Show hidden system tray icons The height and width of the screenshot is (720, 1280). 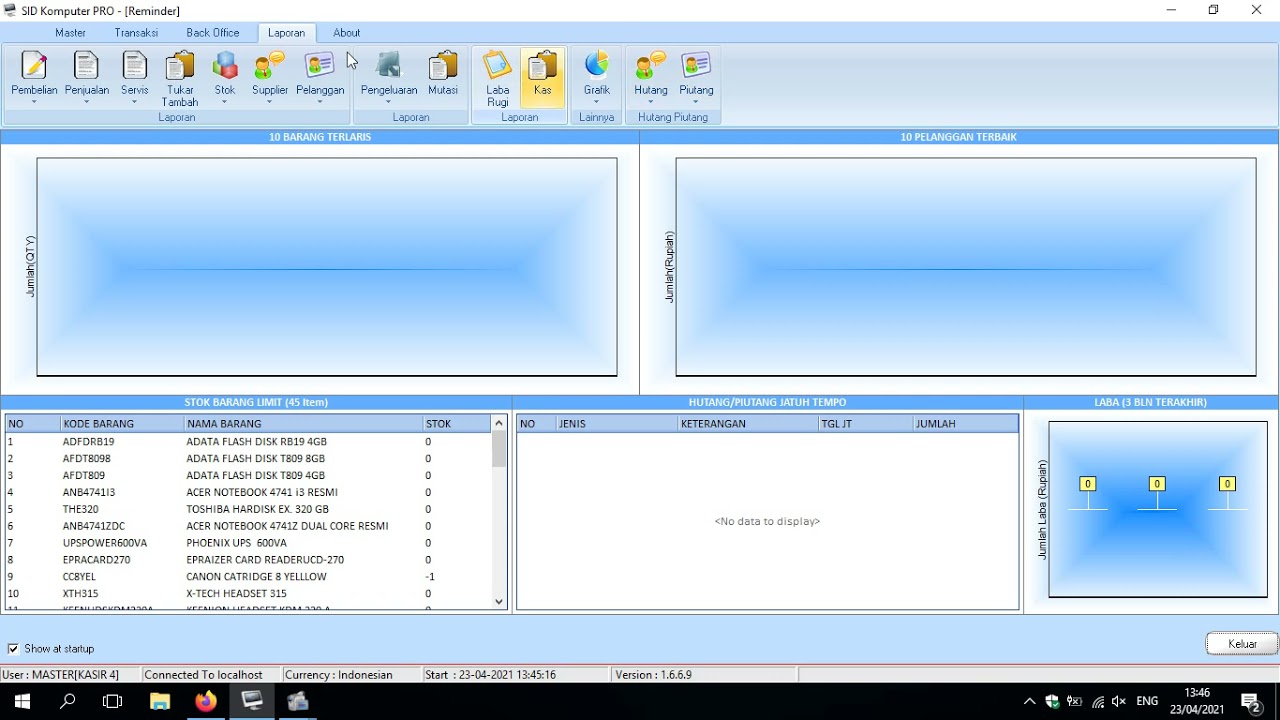1029,702
